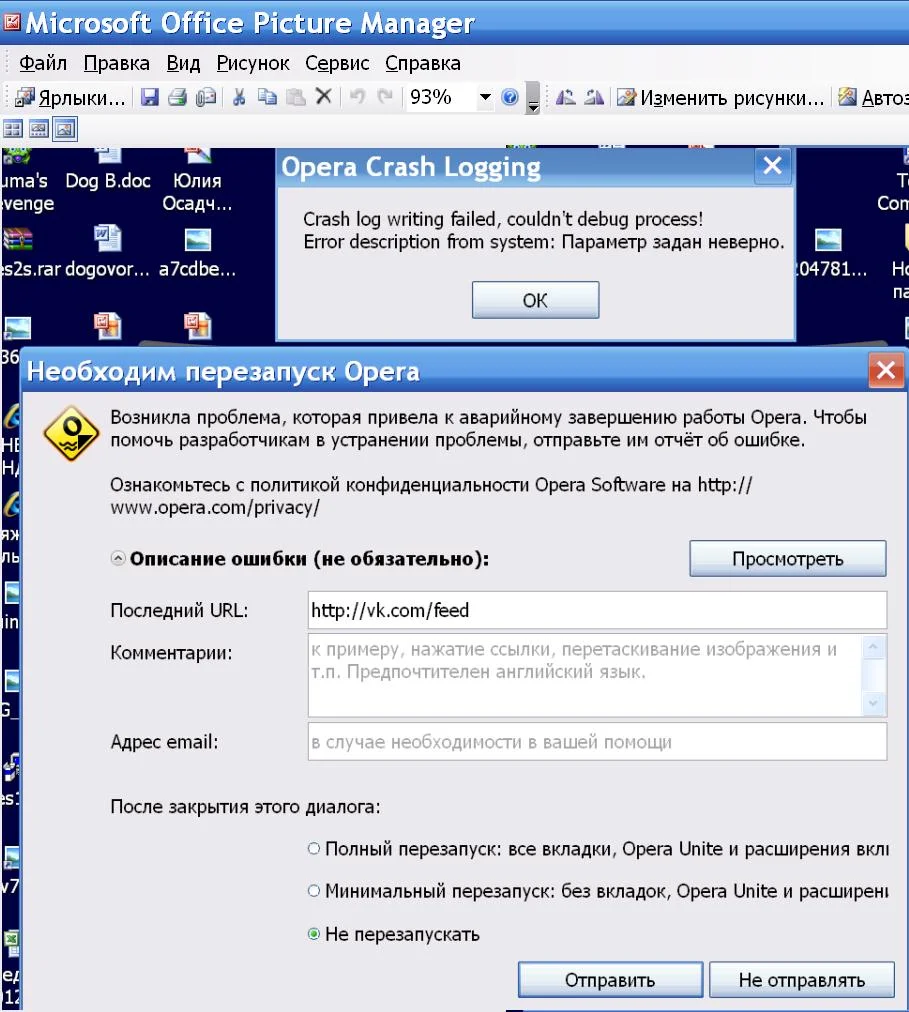
Task: Open the Ярлыки shortcuts button
Action: pyautogui.click(x=70, y=97)
